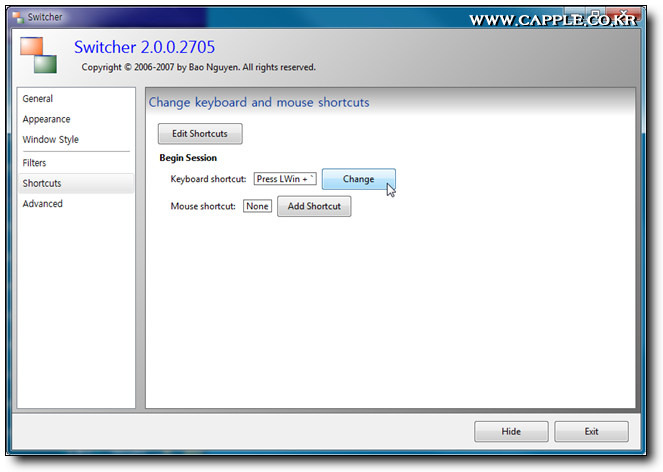This screenshot has height=472, width=663.
Task: Click the 'Mouse shortcut:' label
Action: [x=203, y=206]
